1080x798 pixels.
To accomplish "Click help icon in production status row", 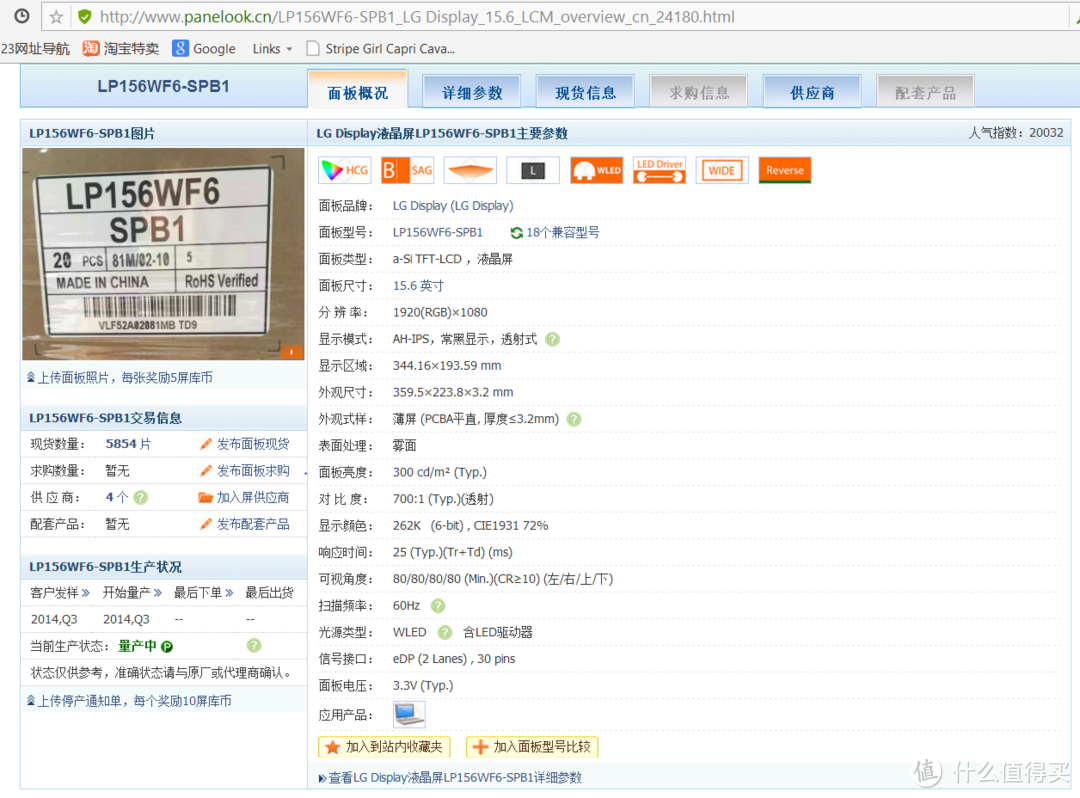I will 254,645.
